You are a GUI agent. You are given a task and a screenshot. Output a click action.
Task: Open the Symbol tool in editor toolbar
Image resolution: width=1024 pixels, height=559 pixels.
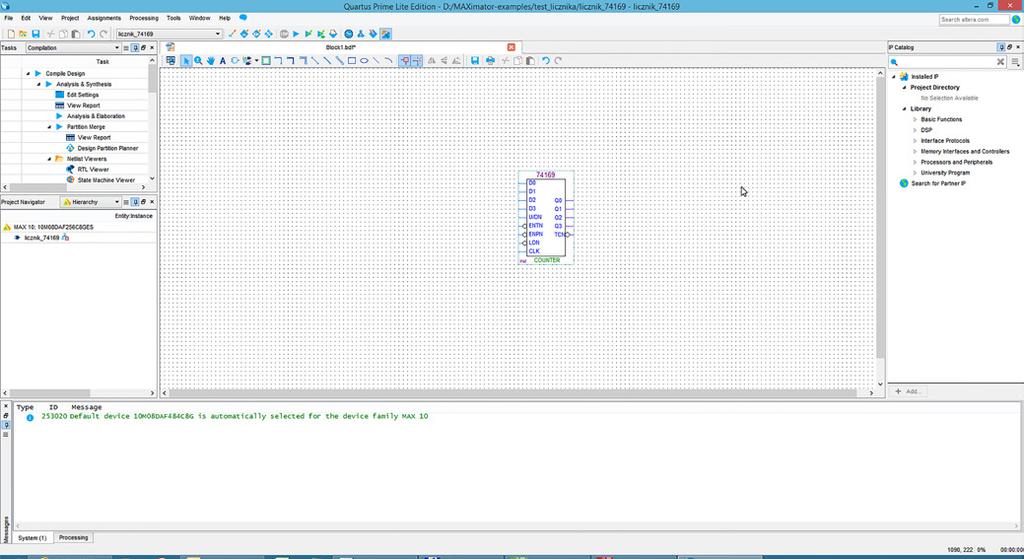235,61
